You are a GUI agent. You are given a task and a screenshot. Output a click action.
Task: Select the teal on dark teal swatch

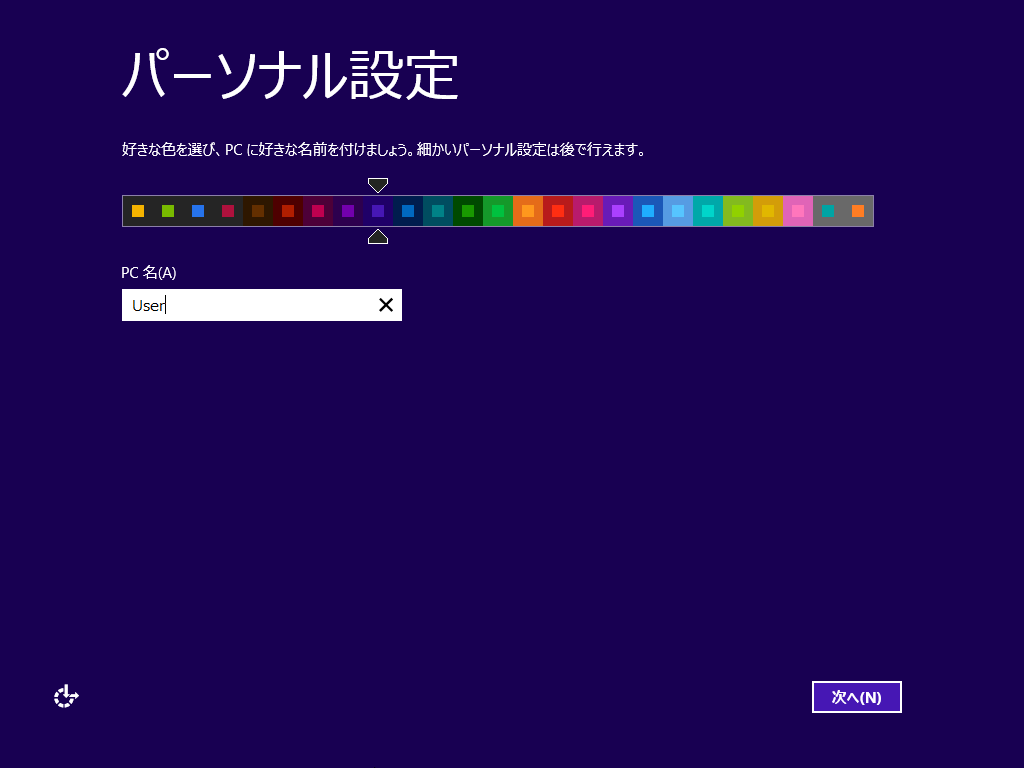tap(438, 211)
